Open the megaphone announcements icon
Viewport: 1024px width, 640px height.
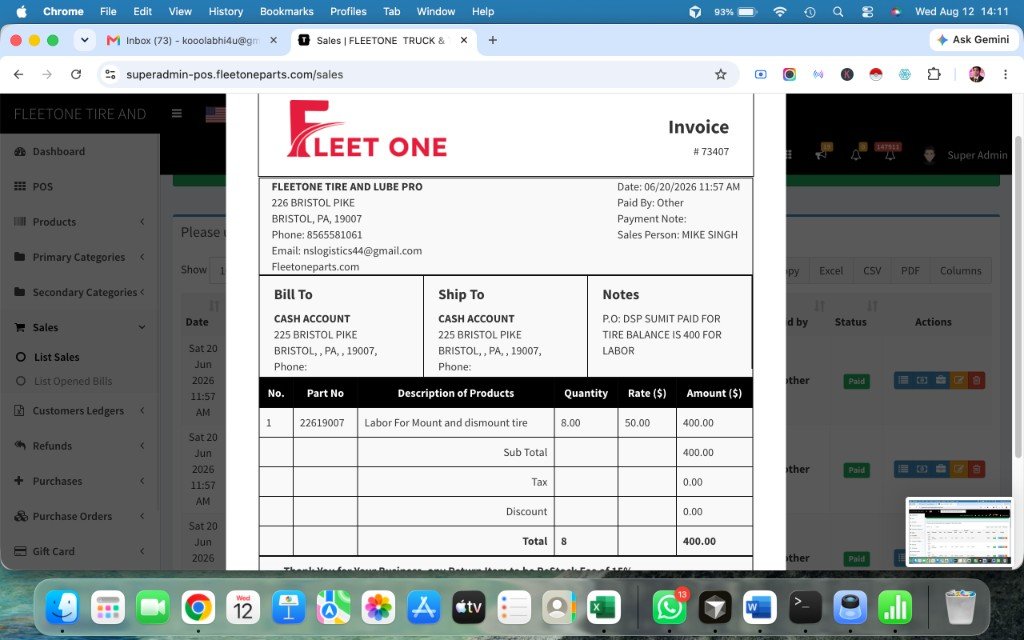(x=821, y=154)
